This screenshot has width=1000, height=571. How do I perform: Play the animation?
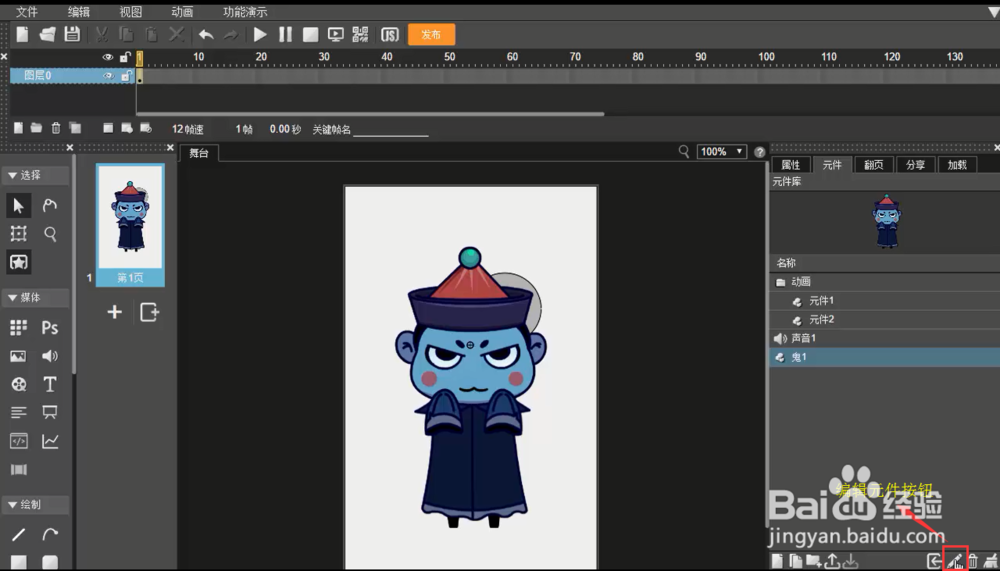pyautogui.click(x=260, y=34)
